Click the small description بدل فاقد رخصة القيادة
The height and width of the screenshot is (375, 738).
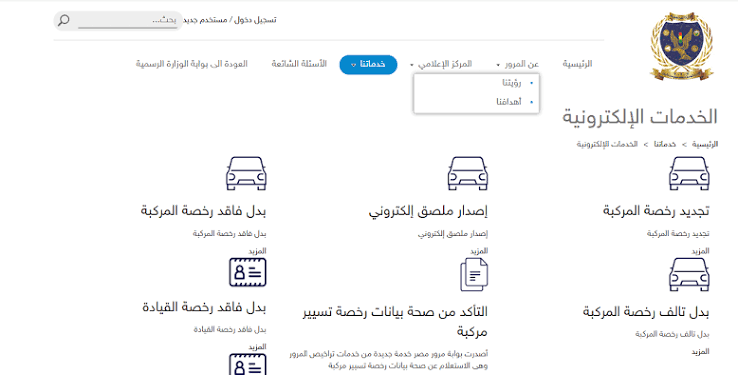tap(230, 330)
